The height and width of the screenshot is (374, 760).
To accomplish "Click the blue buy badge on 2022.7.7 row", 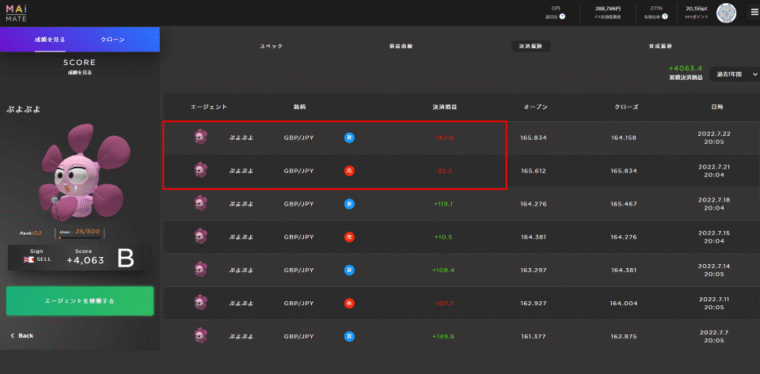I will [x=349, y=336].
